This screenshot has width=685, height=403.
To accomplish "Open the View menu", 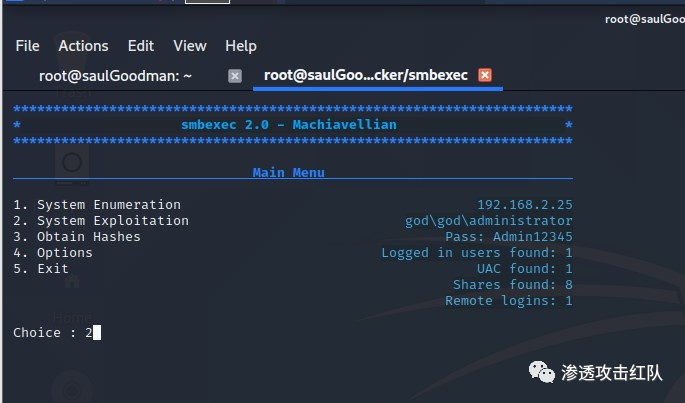I will pyautogui.click(x=189, y=46).
